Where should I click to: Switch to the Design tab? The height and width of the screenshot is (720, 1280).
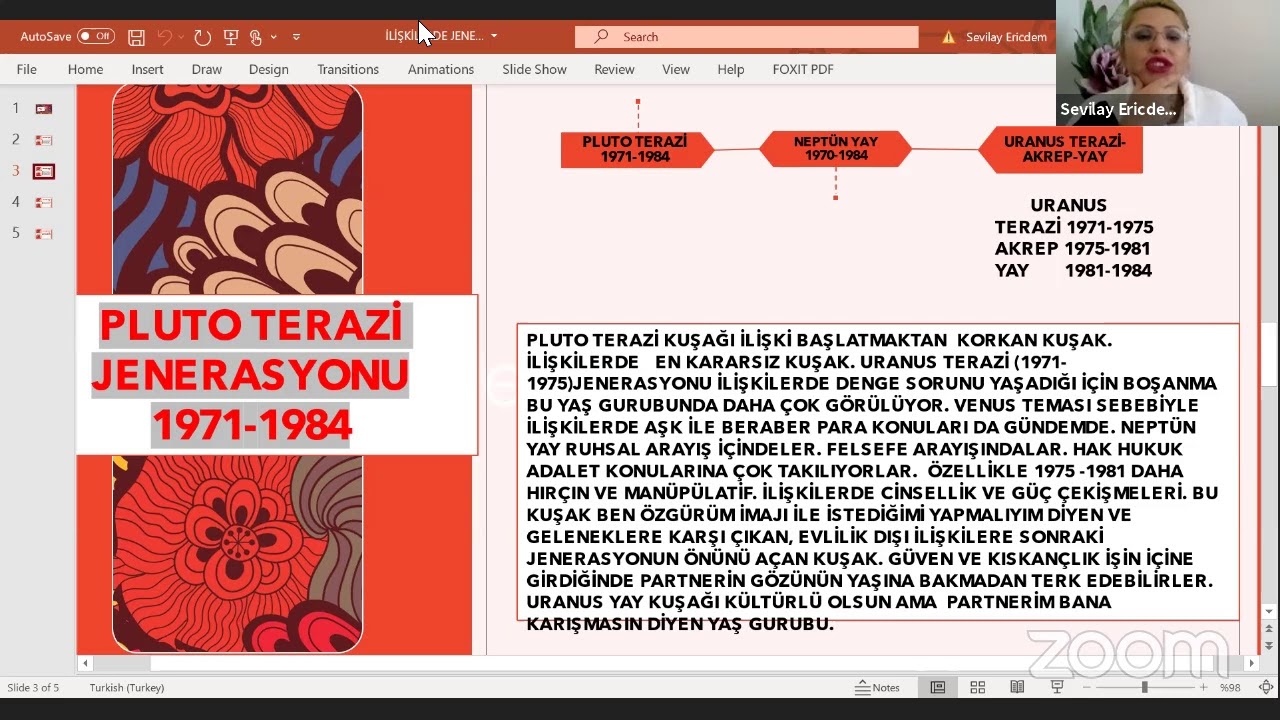coord(268,69)
